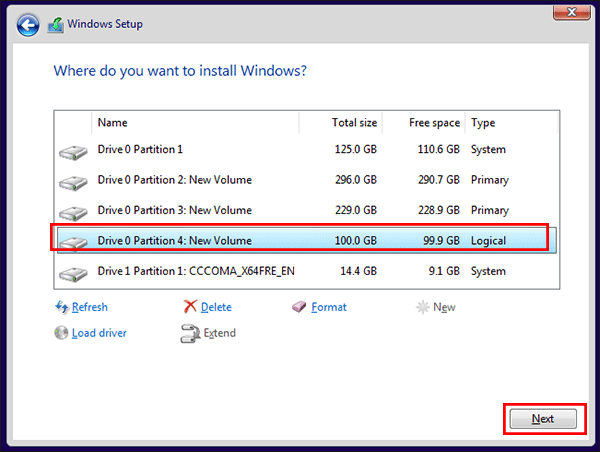
Task: Select Drive 1 Partition 1 CCCOMA_X64FRE_EN row
Action: pos(195,271)
